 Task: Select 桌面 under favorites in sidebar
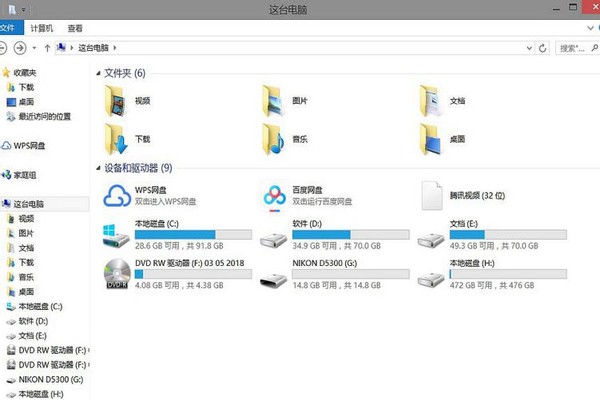point(26,101)
